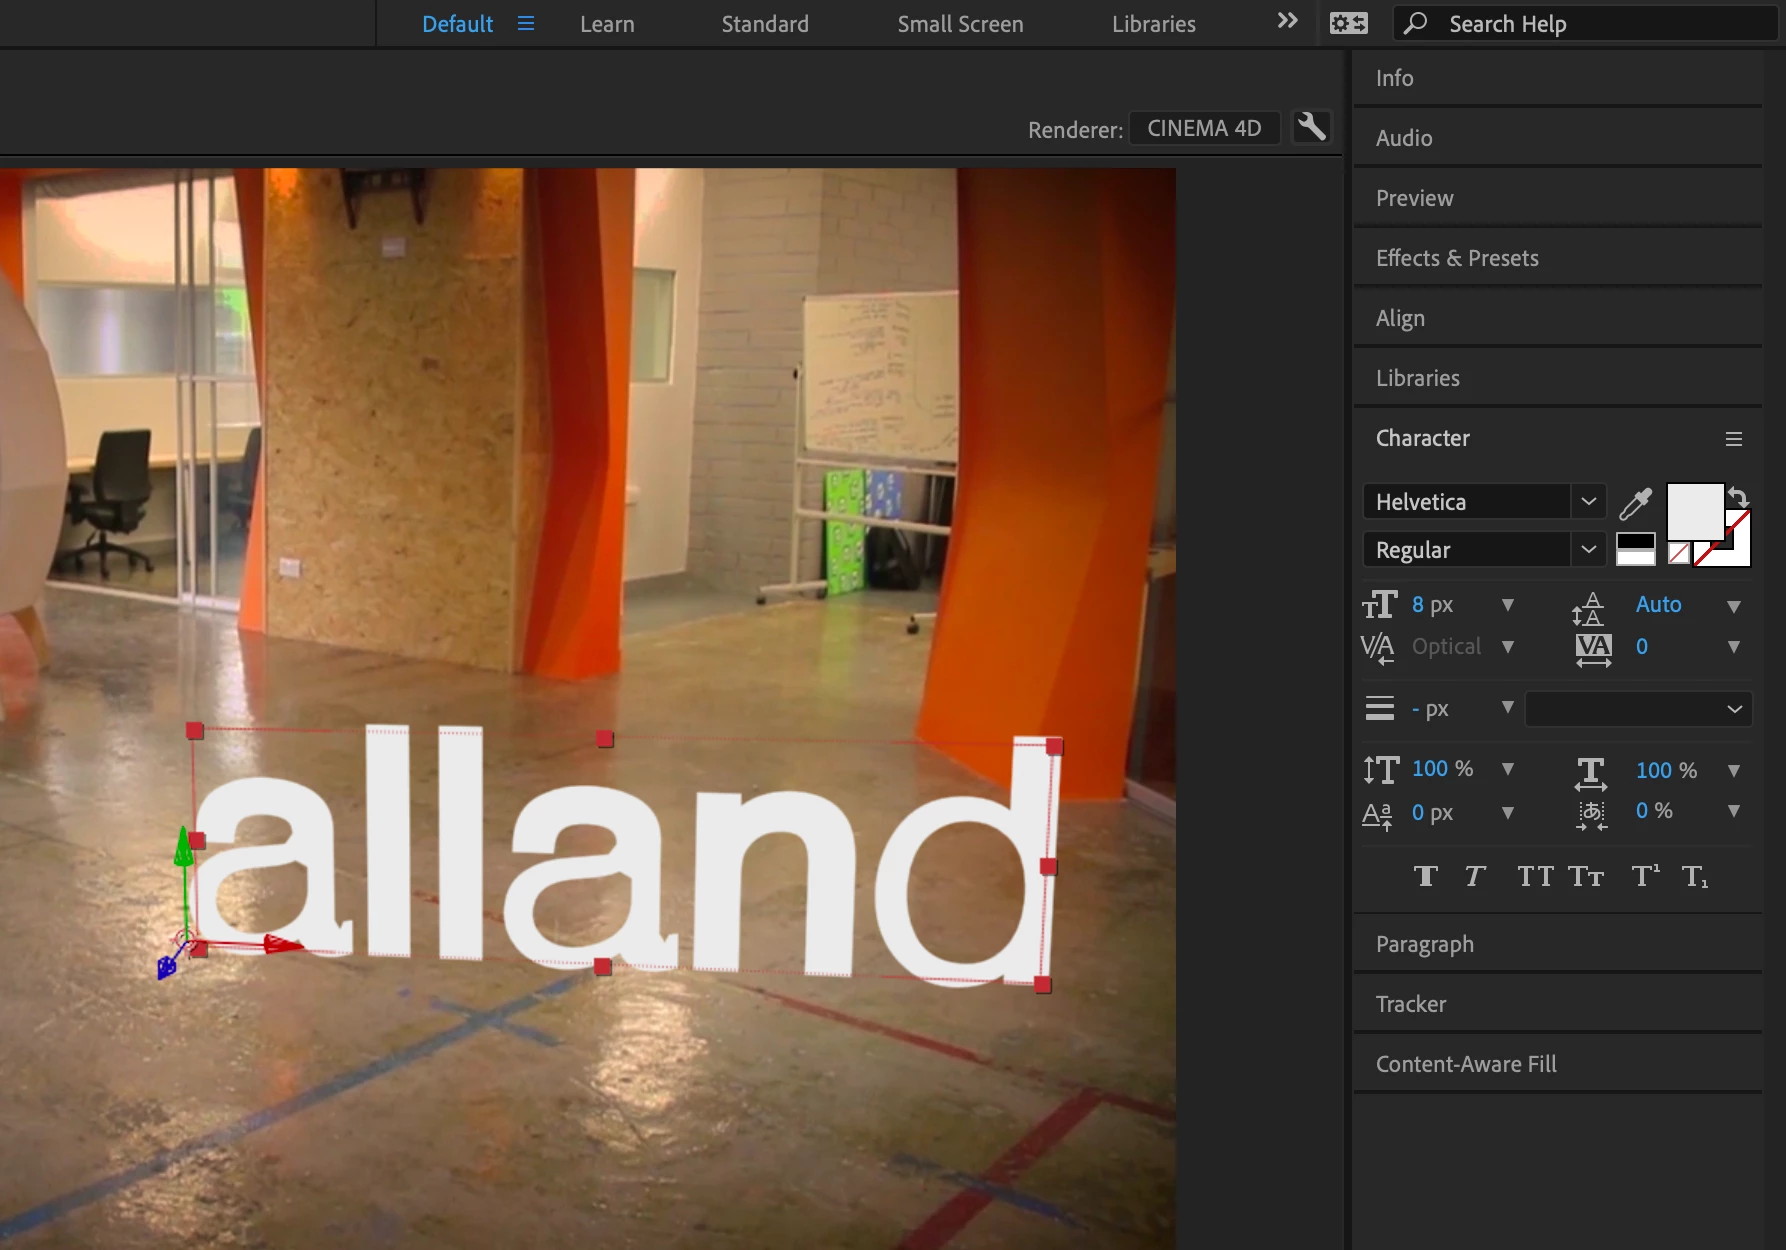Click the baseline shift icon

point(1378,815)
